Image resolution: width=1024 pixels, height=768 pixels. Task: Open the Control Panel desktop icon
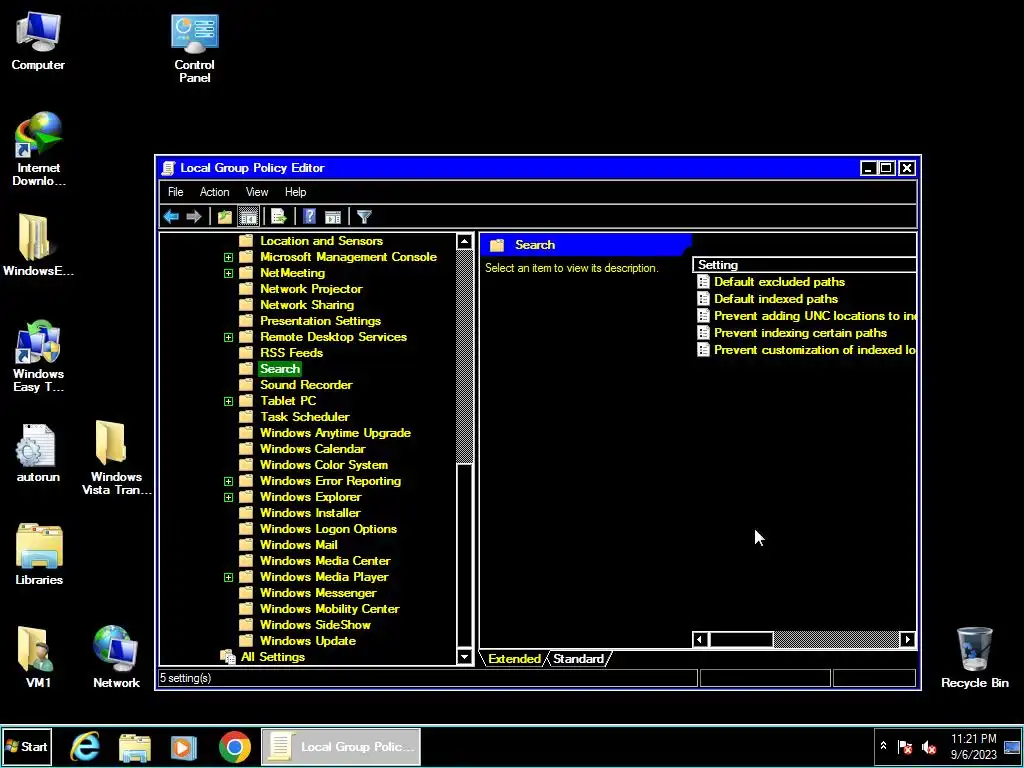tap(195, 48)
